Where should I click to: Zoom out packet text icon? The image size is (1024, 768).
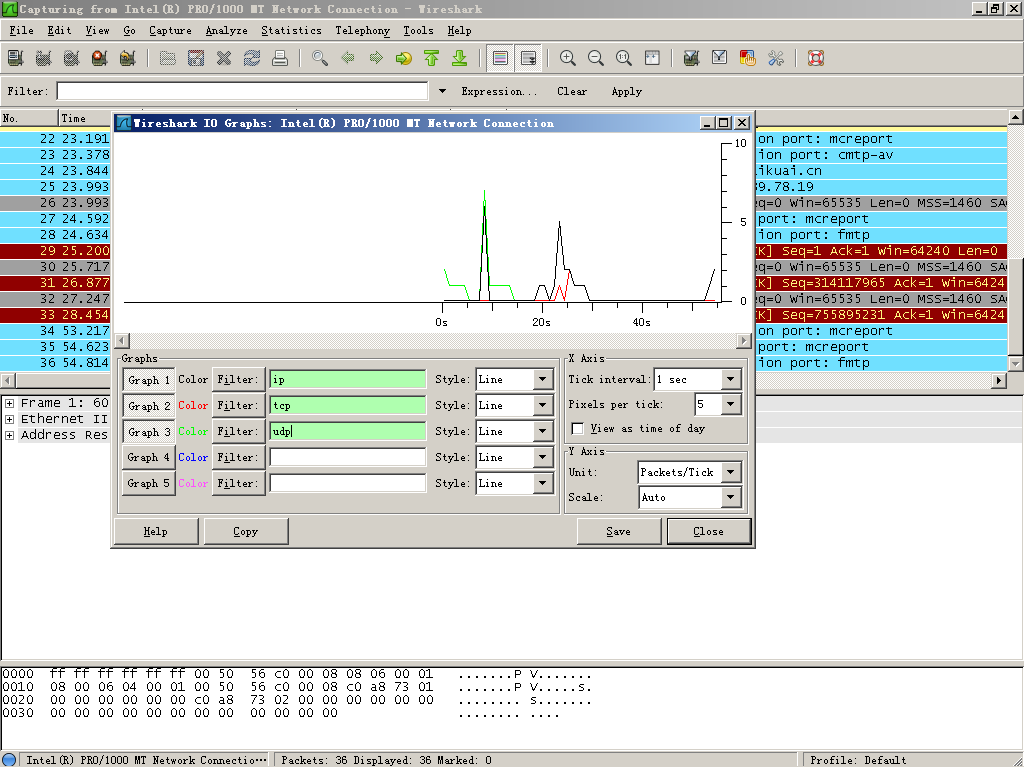(x=596, y=58)
